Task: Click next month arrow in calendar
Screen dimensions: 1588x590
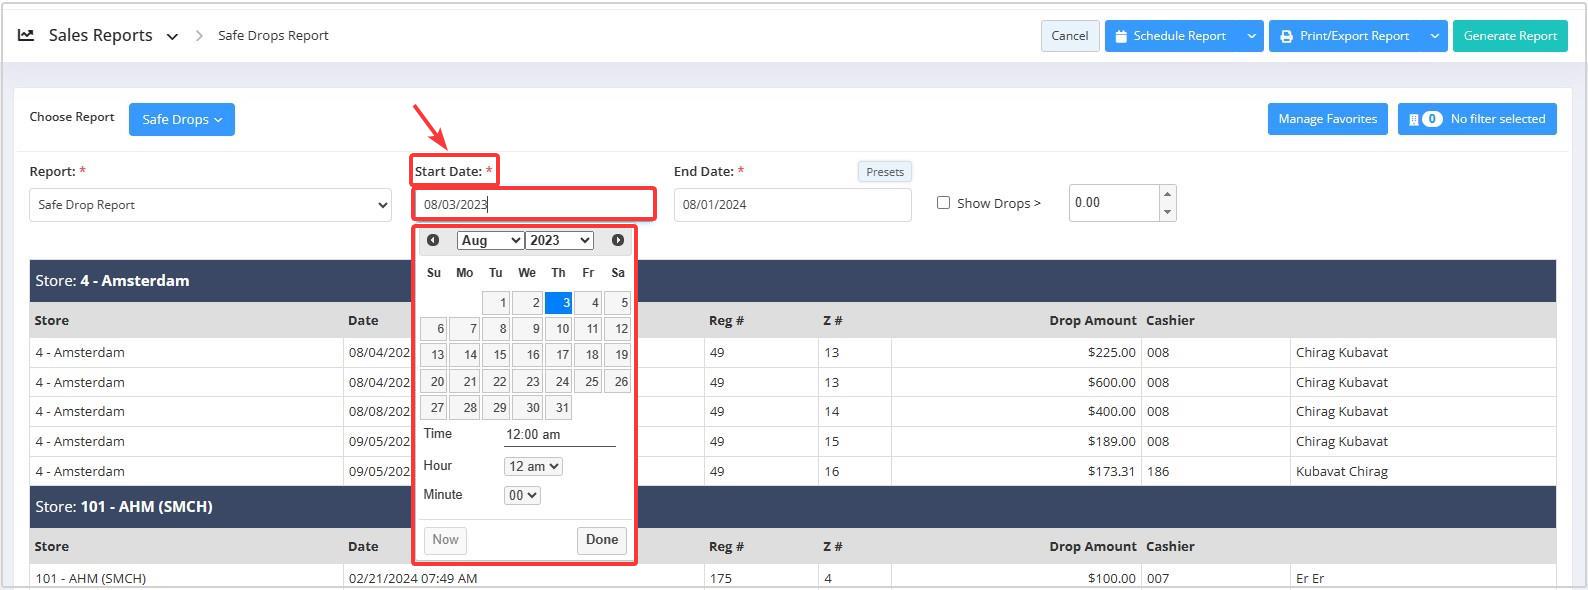Action: (618, 240)
